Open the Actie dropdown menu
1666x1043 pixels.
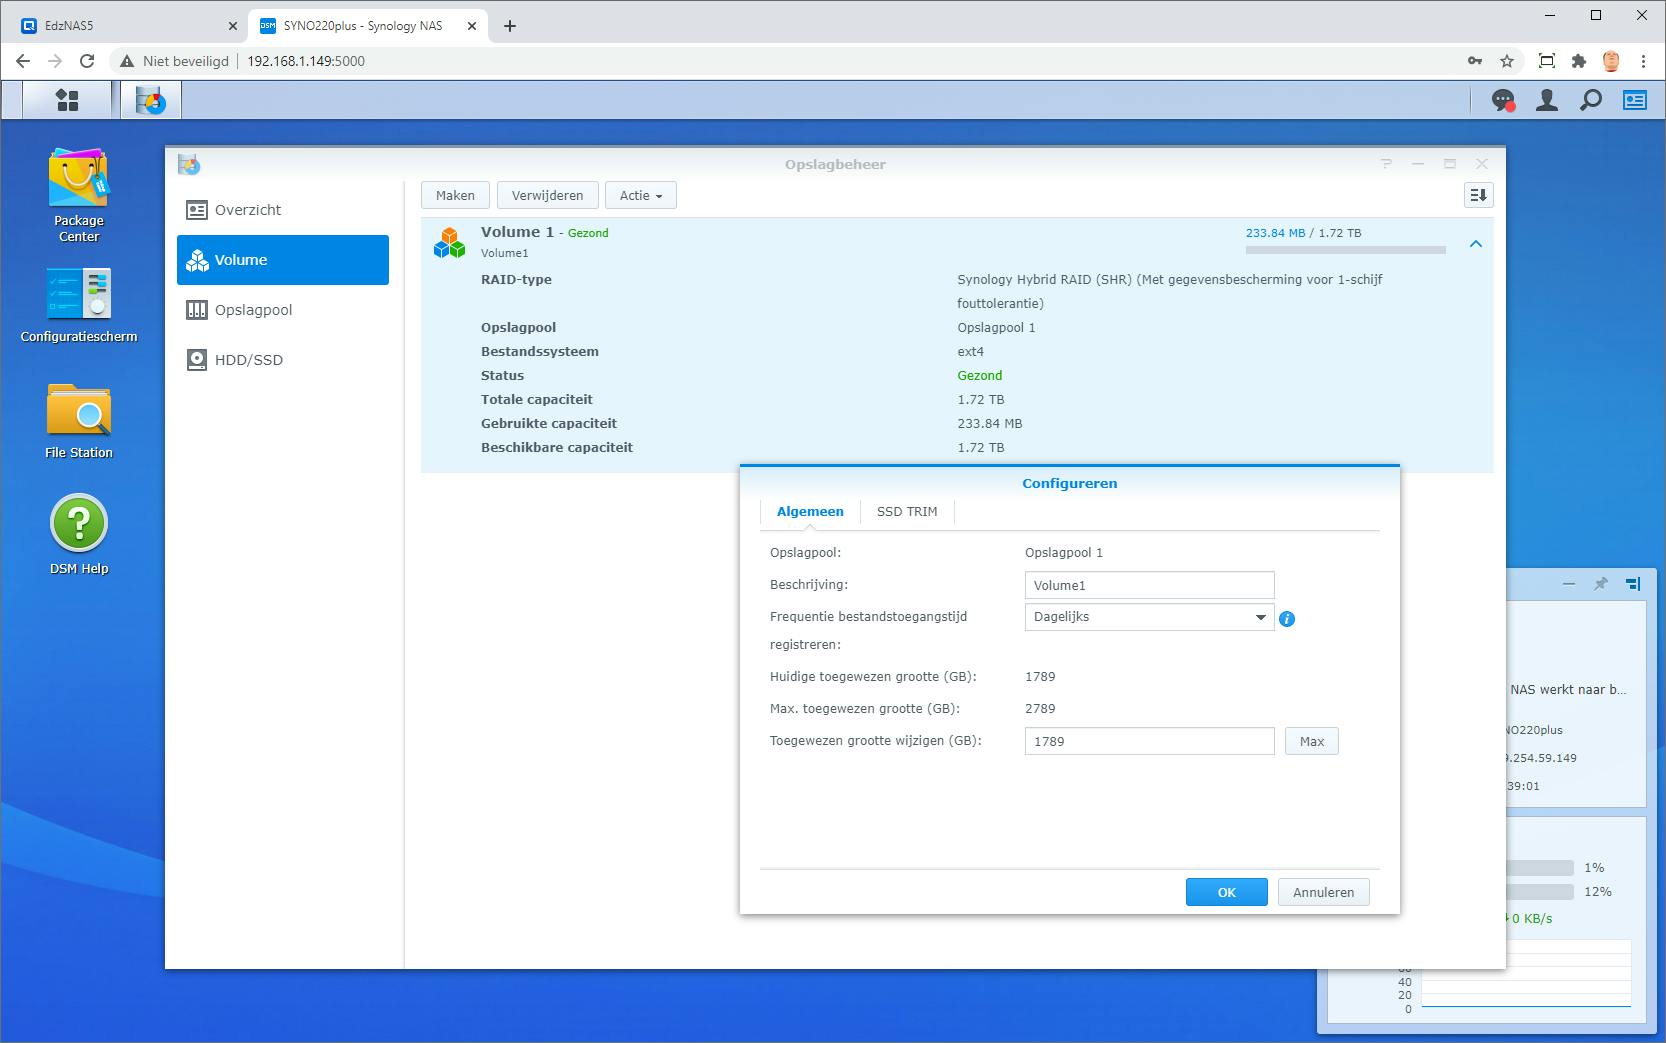[641, 196]
